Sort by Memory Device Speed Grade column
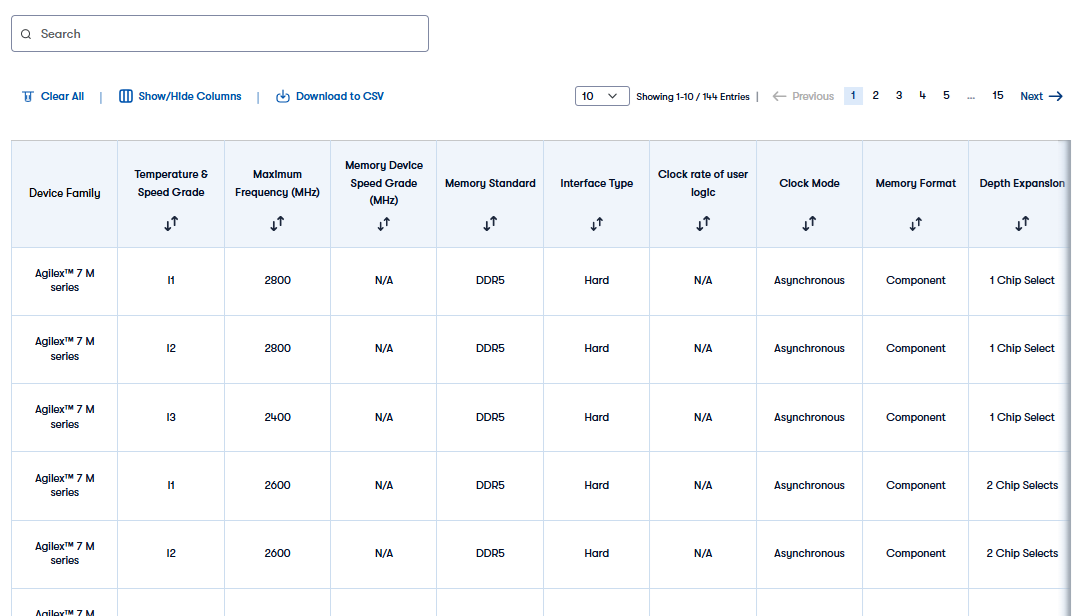This screenshot has width=1074, height=616. [x=383, y=224]
